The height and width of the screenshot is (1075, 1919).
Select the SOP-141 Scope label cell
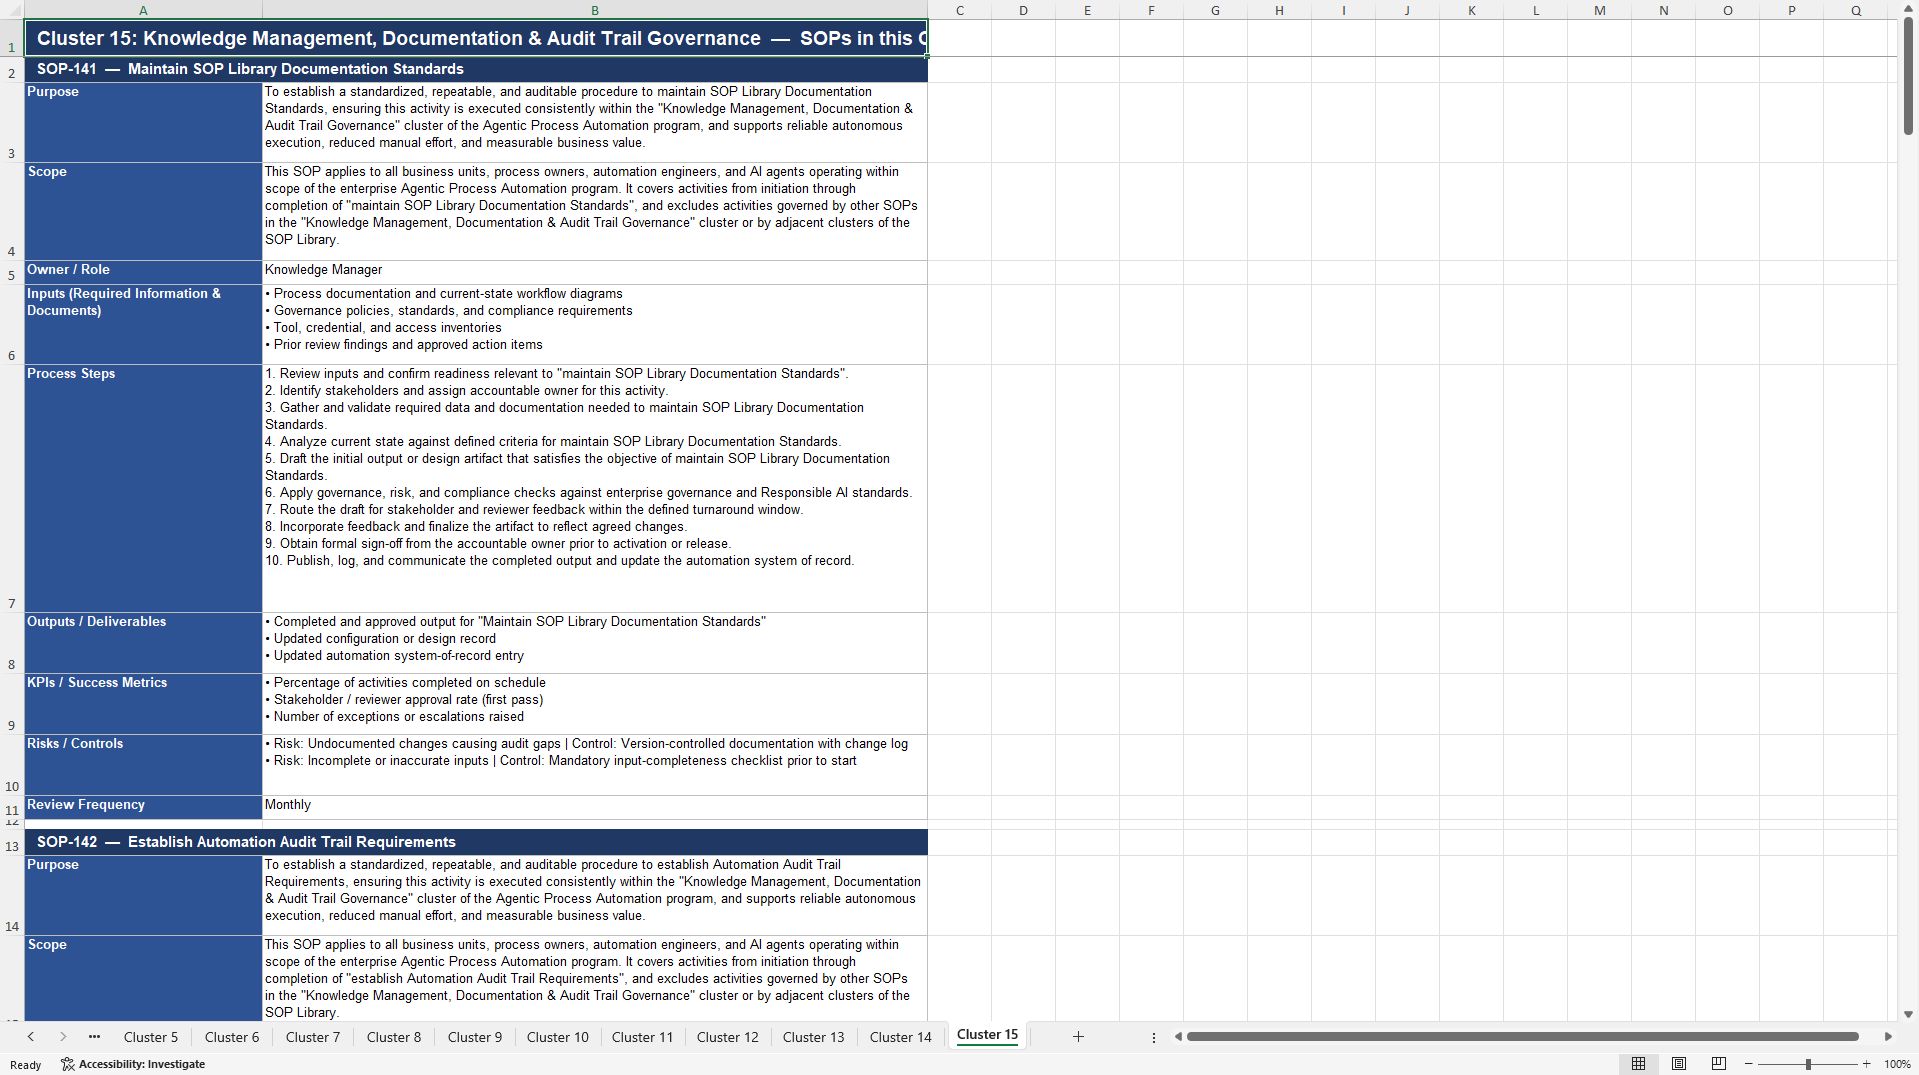[143, 211]
